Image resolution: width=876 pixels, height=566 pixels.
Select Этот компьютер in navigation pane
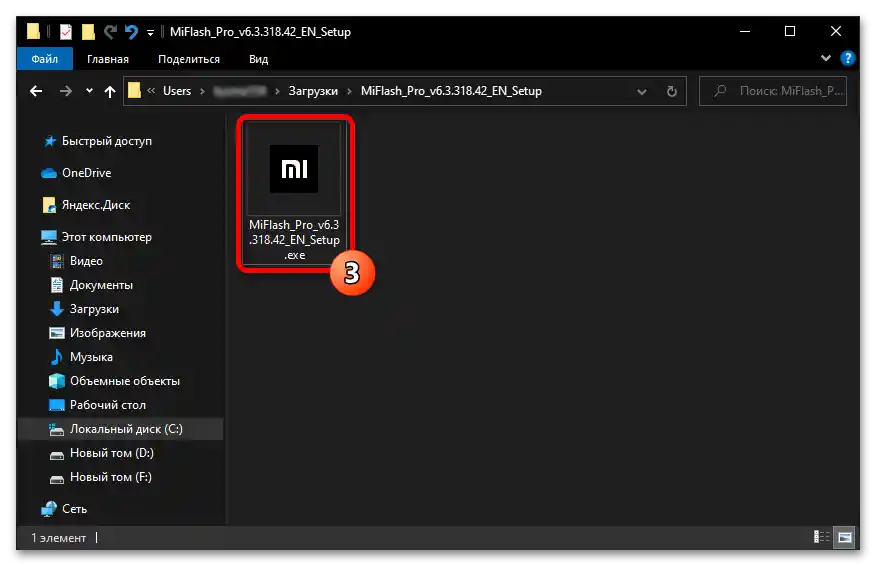tap(107, 237)
